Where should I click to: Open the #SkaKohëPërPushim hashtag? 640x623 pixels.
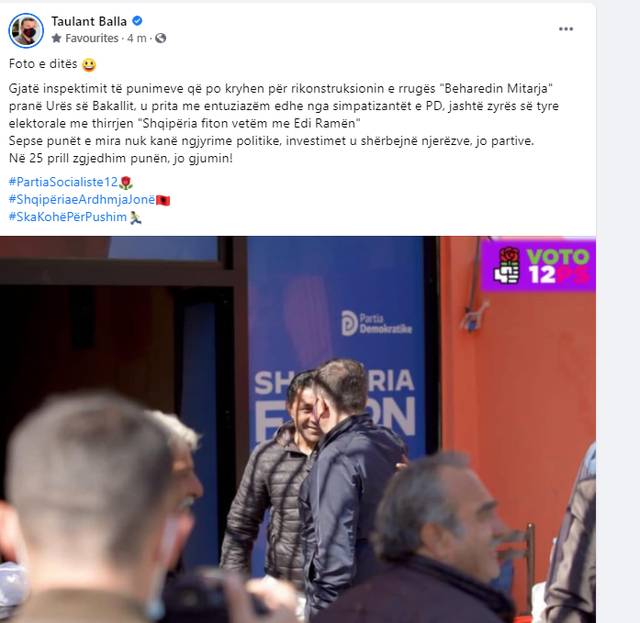(68, 217)
